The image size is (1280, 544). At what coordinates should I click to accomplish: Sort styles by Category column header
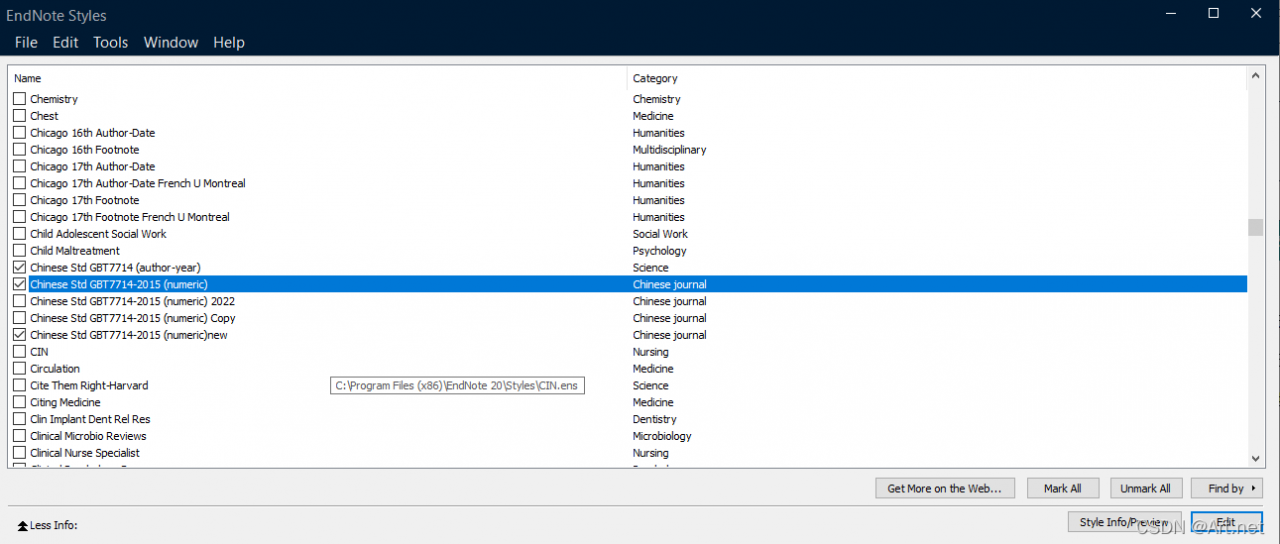click(x=938, y=78)
